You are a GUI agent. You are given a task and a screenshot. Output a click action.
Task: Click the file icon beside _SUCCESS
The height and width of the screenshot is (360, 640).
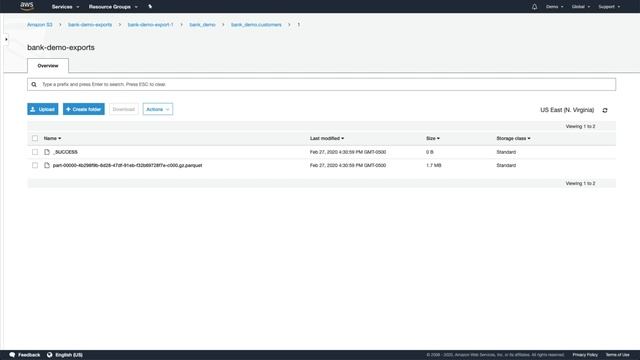click(47, 152)
